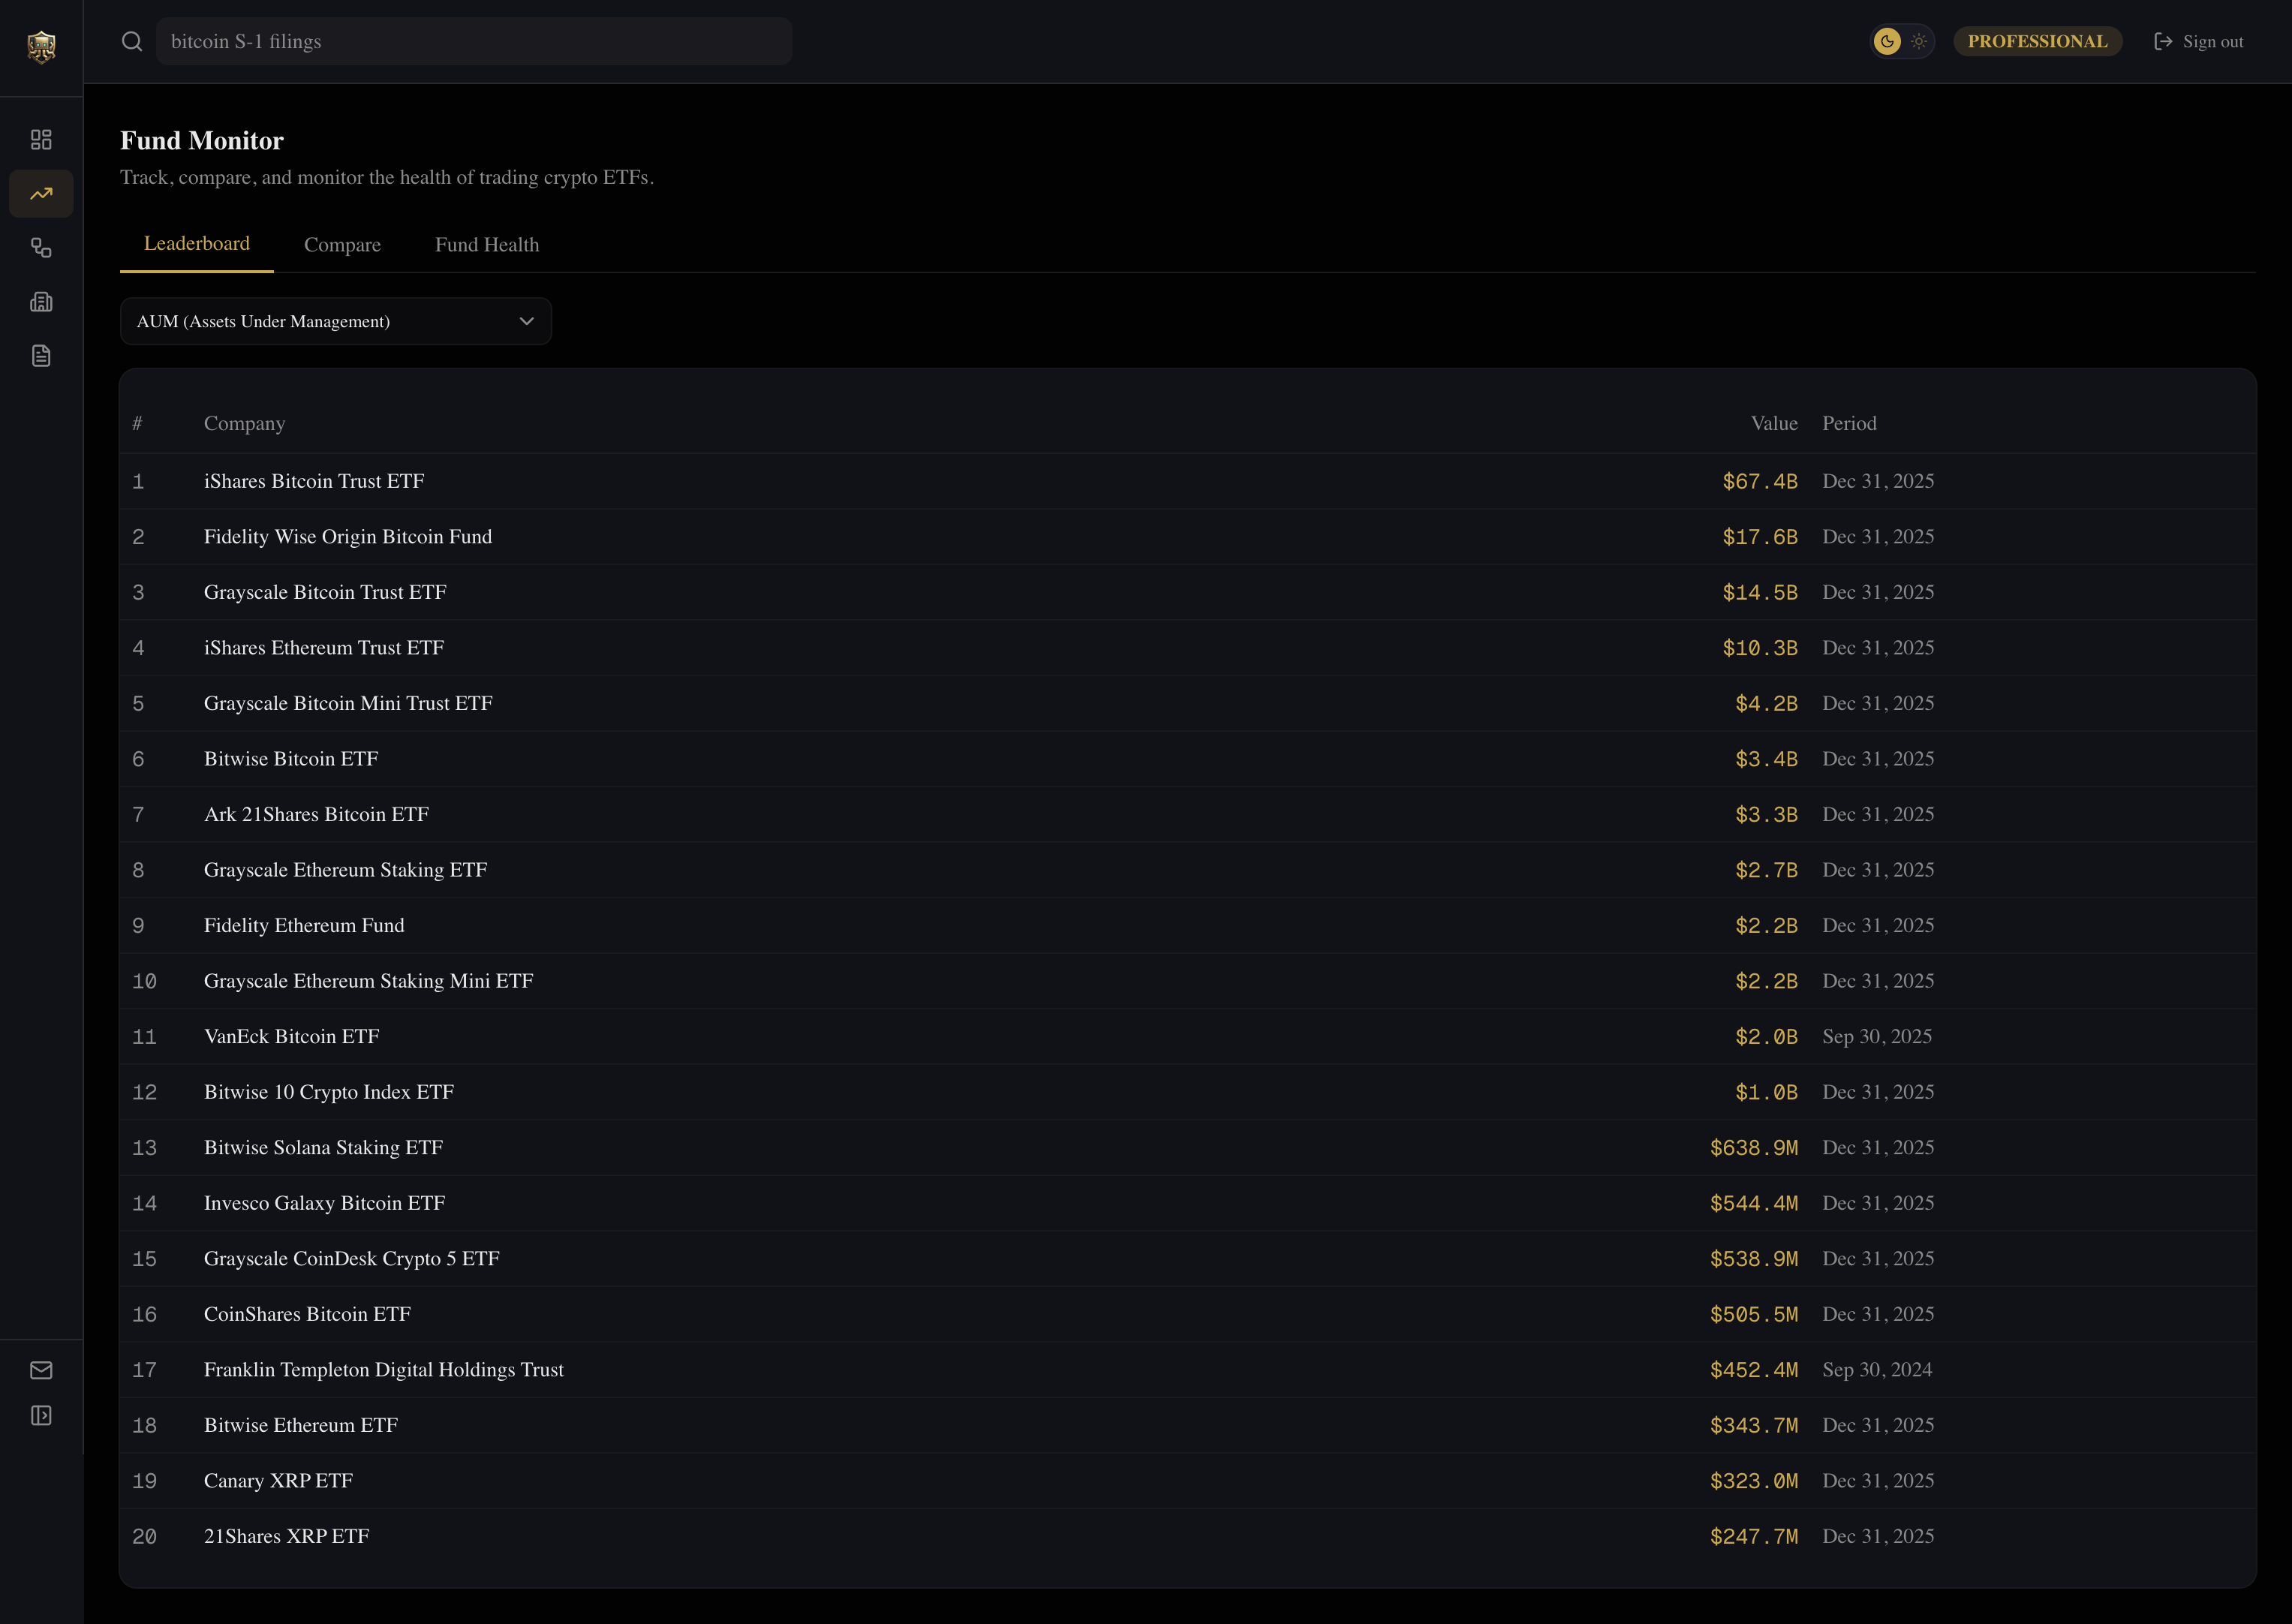
Task: Select Fidelity Ethereum Fund
Action: pos(304,925)
